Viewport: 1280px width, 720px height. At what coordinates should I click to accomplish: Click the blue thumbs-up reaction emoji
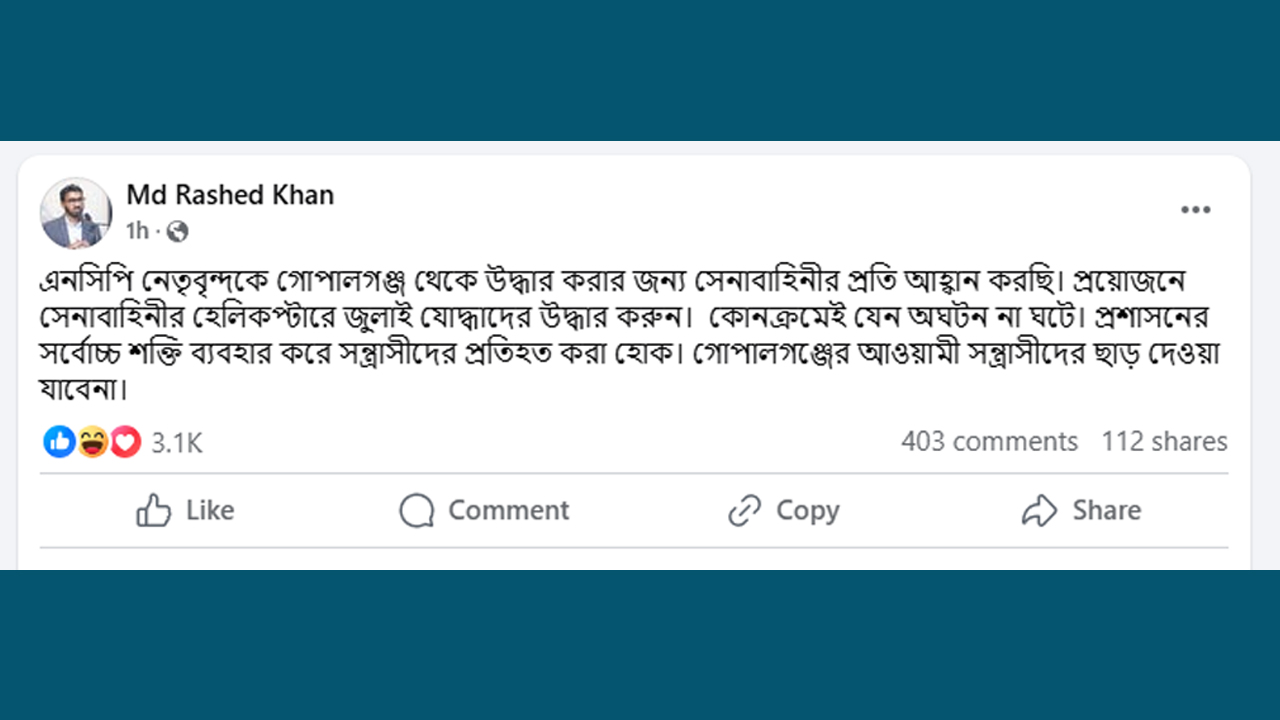pyautogui.click(x=60, y=441)
